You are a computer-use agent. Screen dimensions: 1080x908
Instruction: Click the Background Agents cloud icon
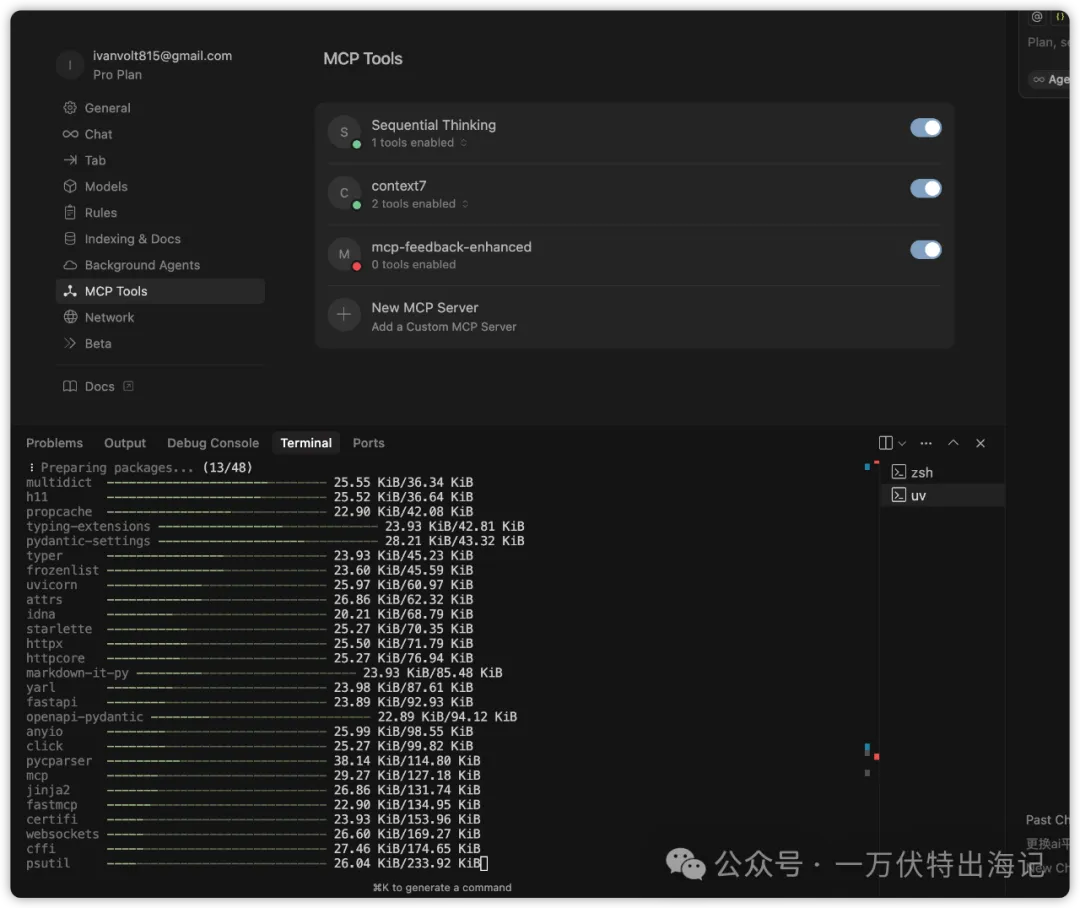click(70, 265)
